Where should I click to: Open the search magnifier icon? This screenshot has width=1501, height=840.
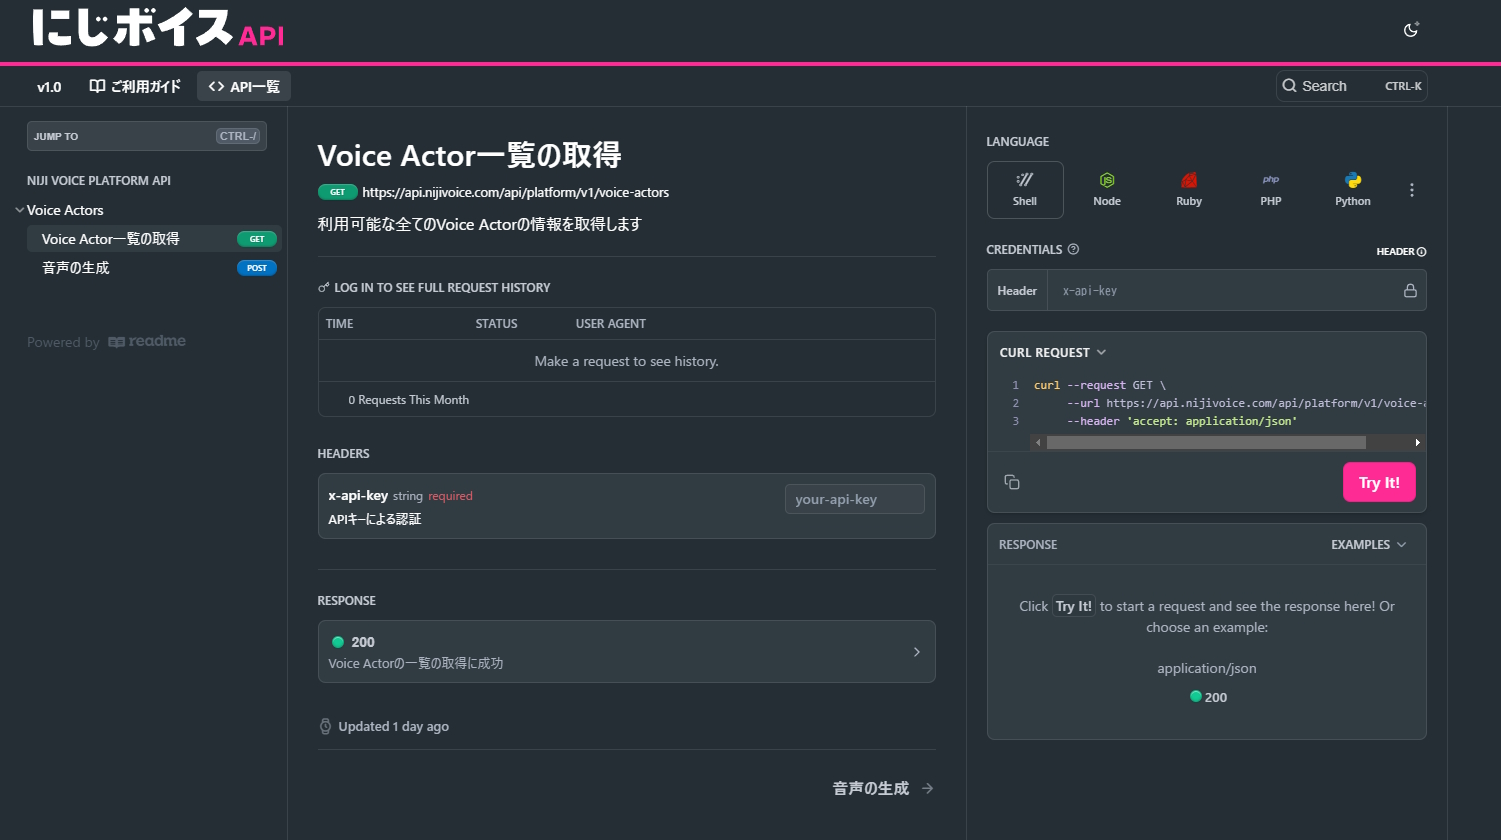tap(1290, 86)
